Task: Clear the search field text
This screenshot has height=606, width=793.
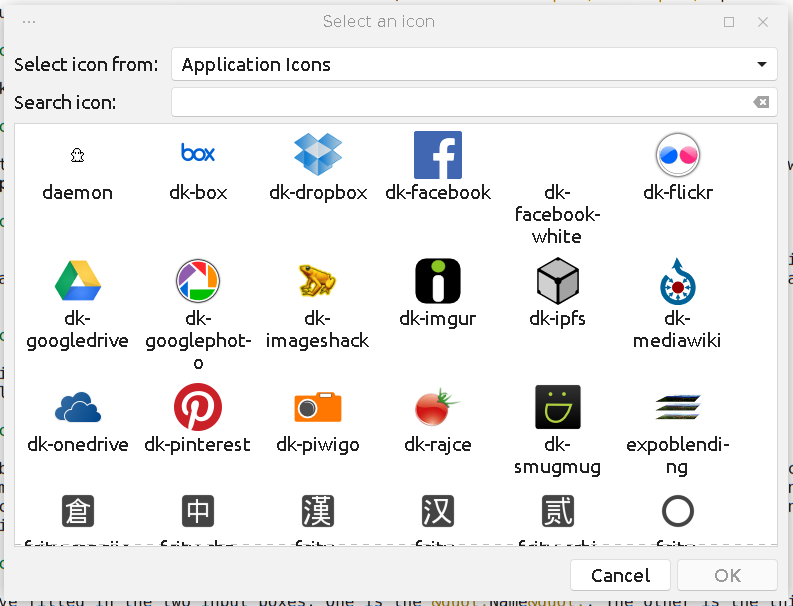Action: pos(761,102)
